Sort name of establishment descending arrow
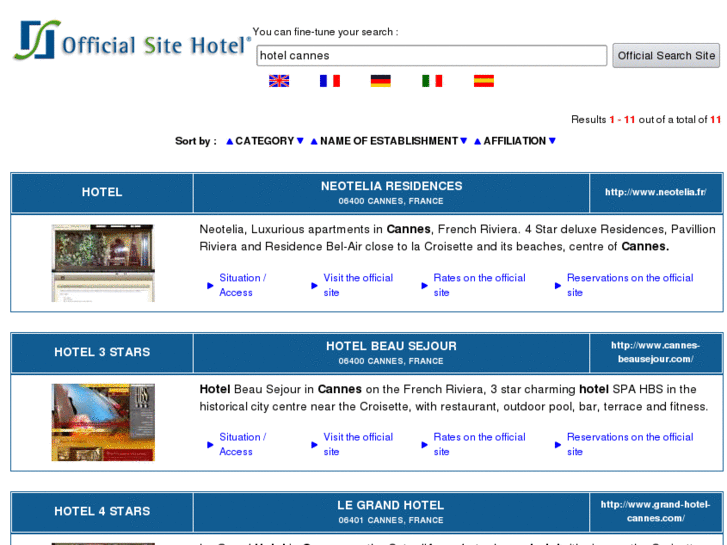 (463, 141)
